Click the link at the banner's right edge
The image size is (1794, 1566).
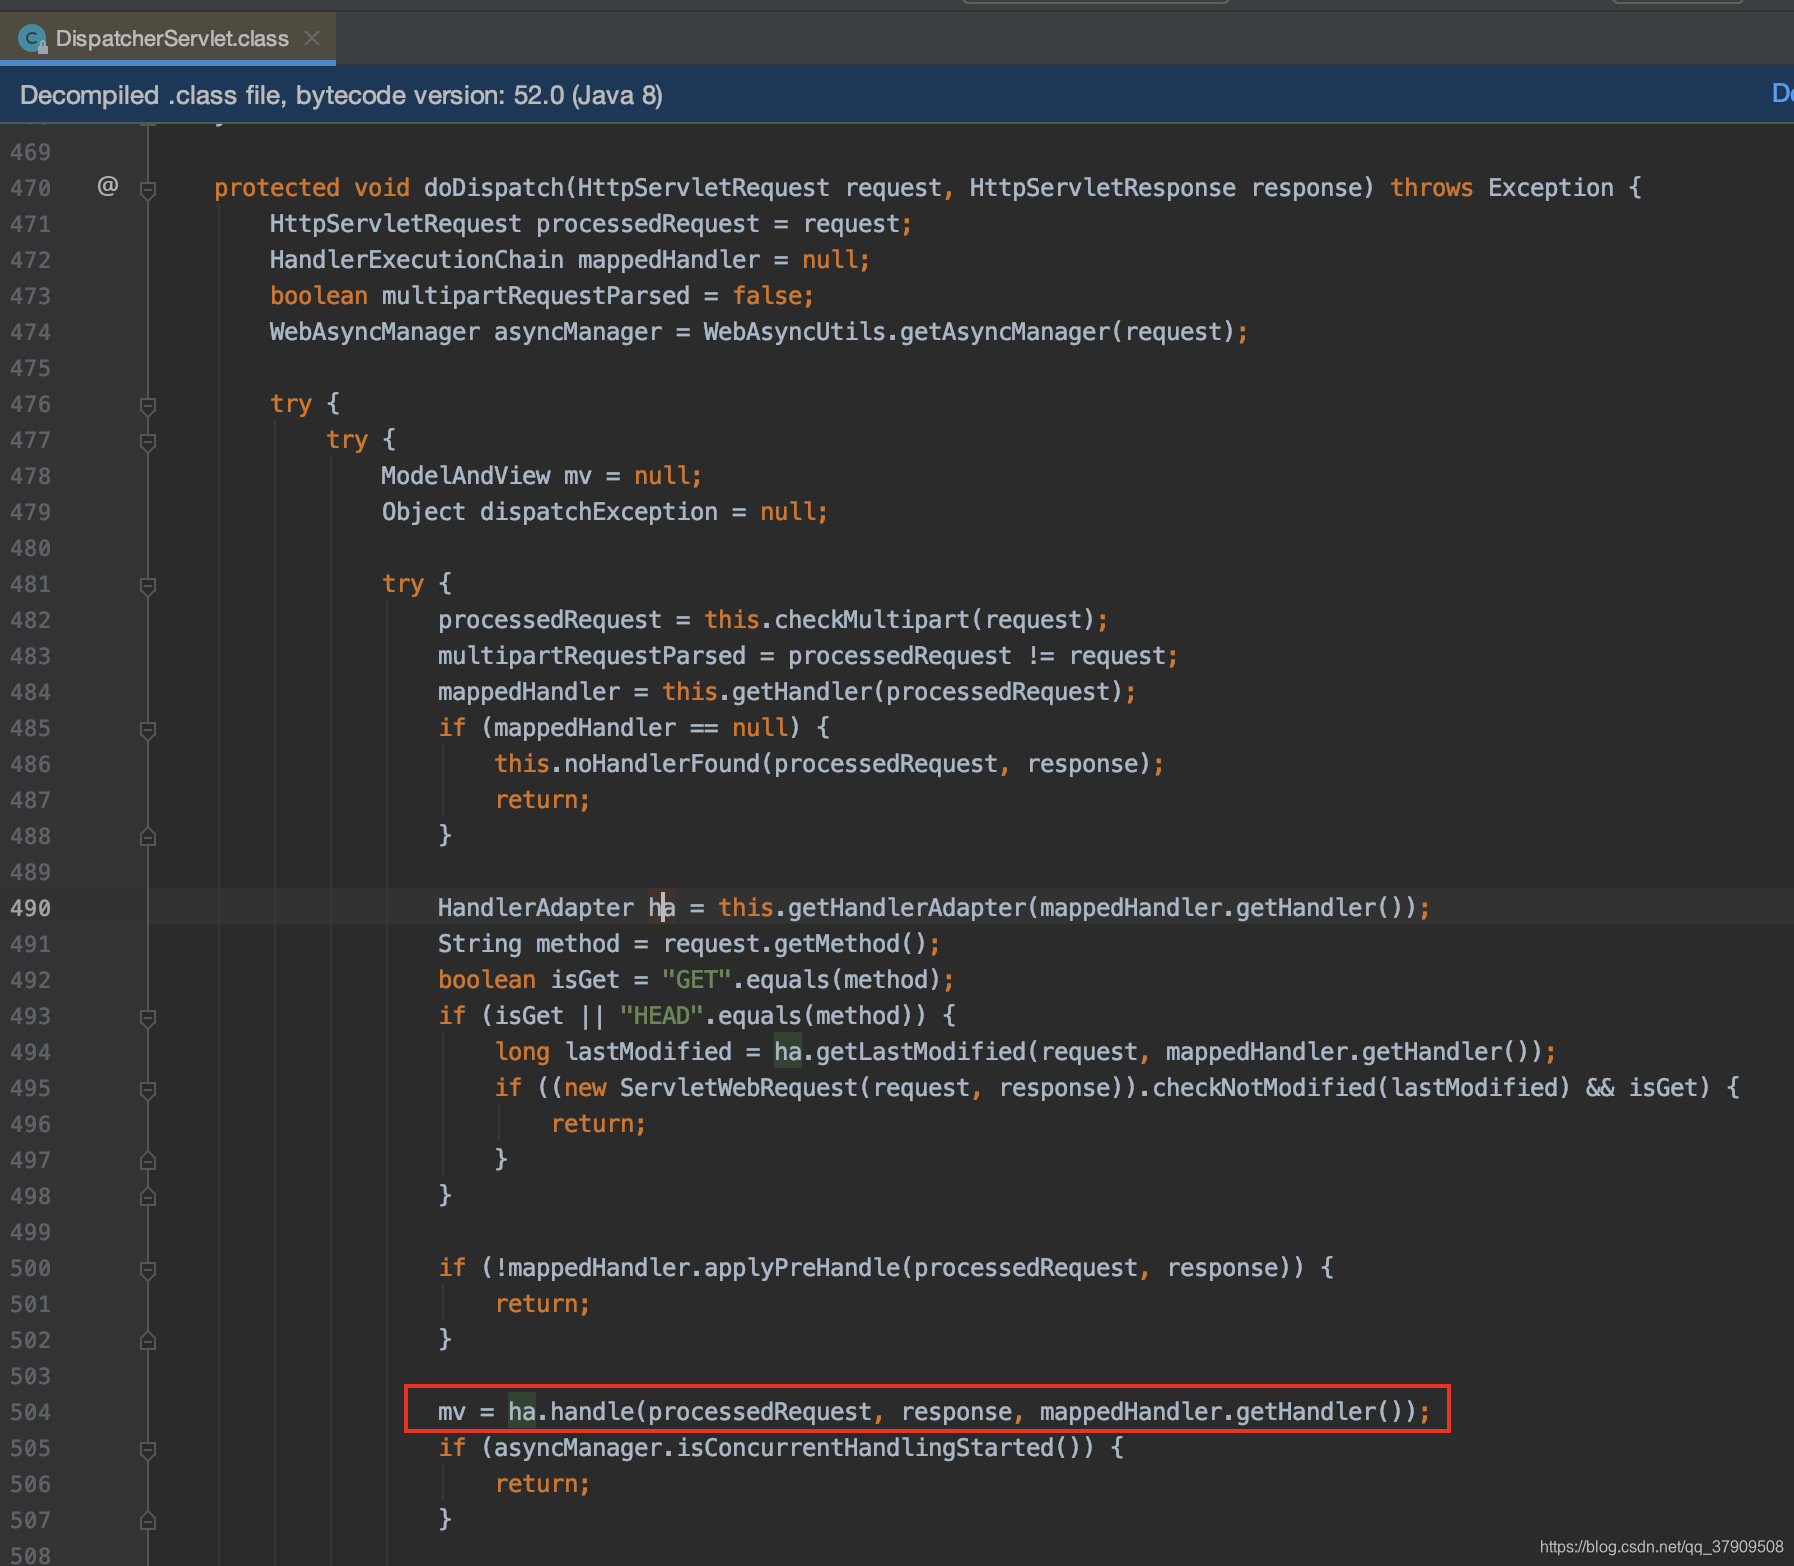pyautogui.click(x=1782, y=94)
